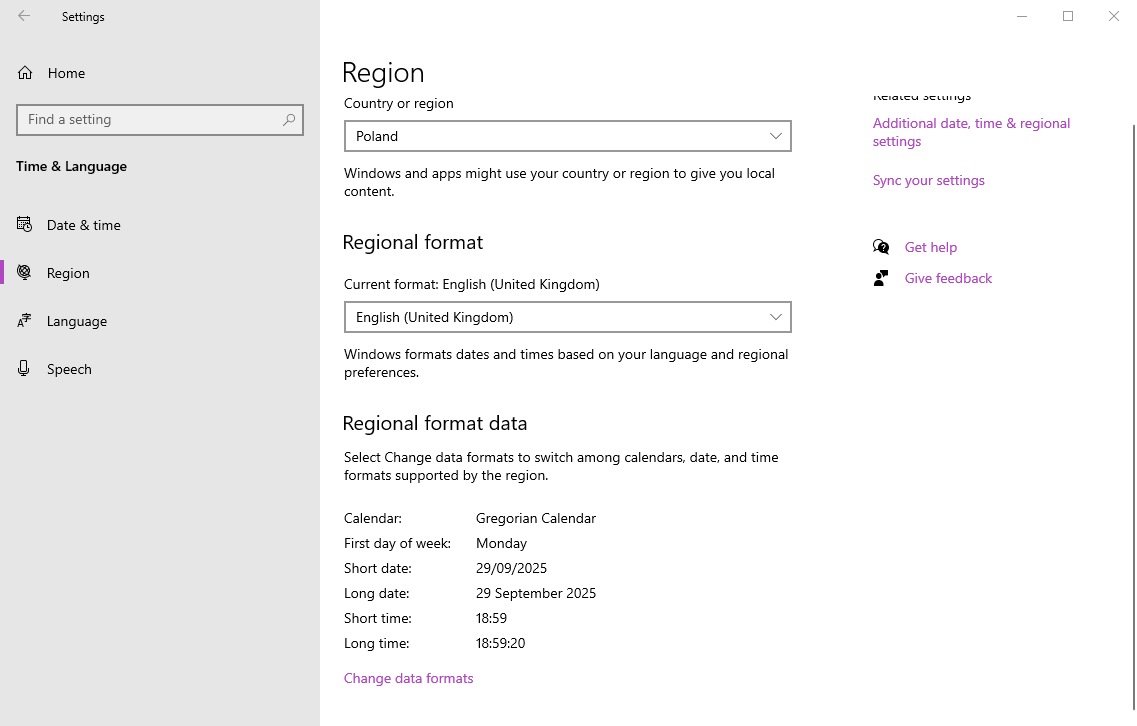This screenshot has width=1137, height=726.
Task: Click the Sync your settings link
Action: [x=928, y=180]
